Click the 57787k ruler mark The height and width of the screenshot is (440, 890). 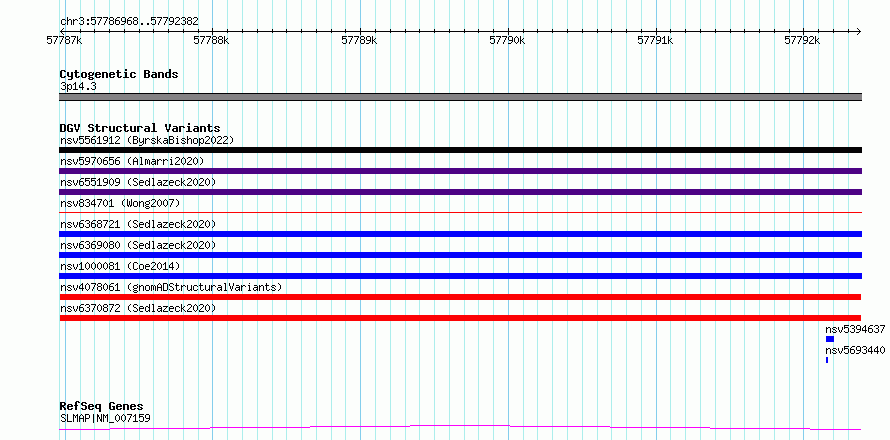(x=64, y=40)
